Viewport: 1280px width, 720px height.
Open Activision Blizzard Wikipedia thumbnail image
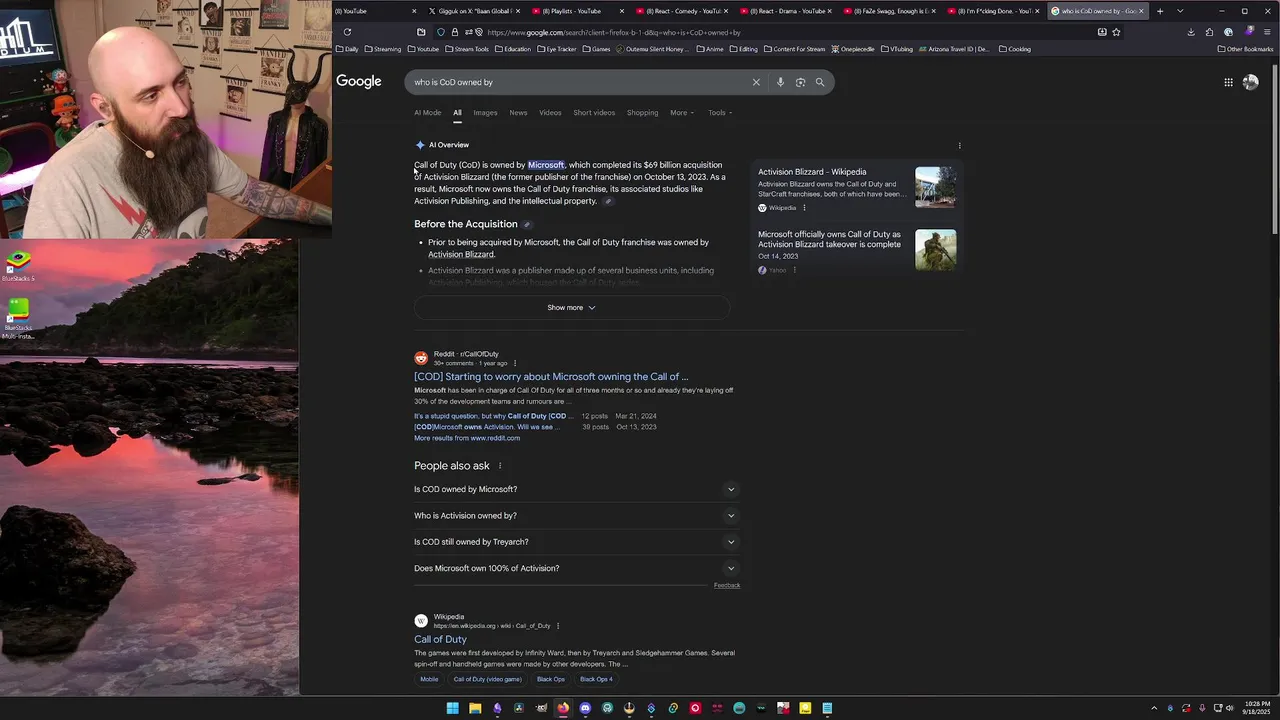[x=935, y=187]
